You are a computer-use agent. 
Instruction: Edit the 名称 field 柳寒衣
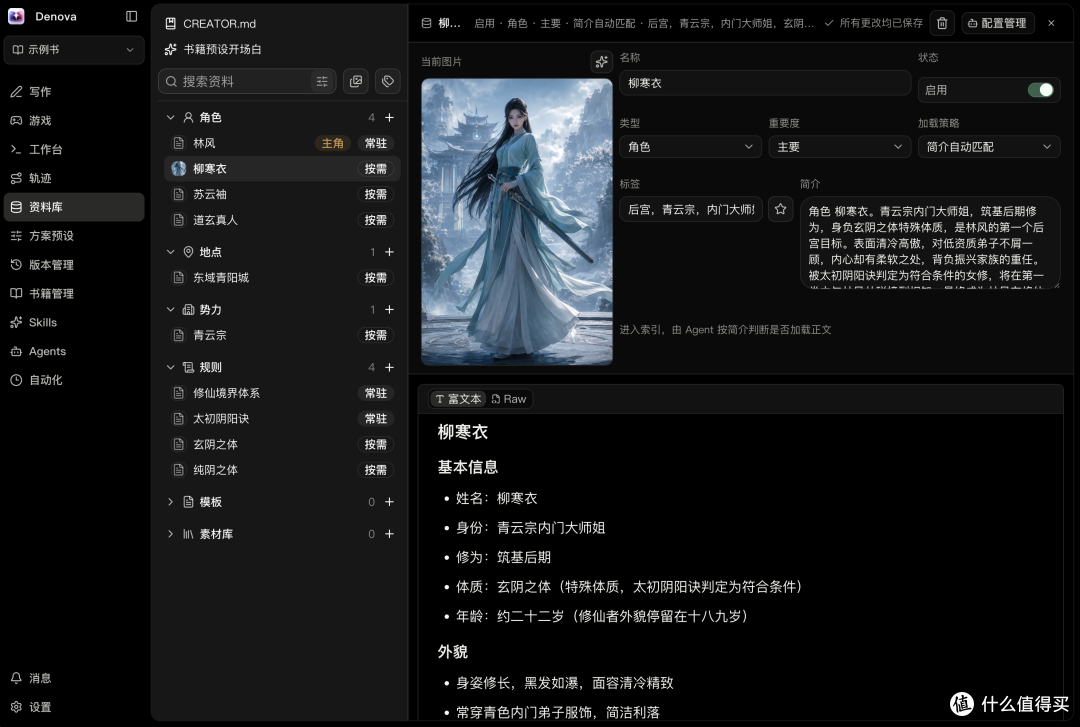click(765, 83)
